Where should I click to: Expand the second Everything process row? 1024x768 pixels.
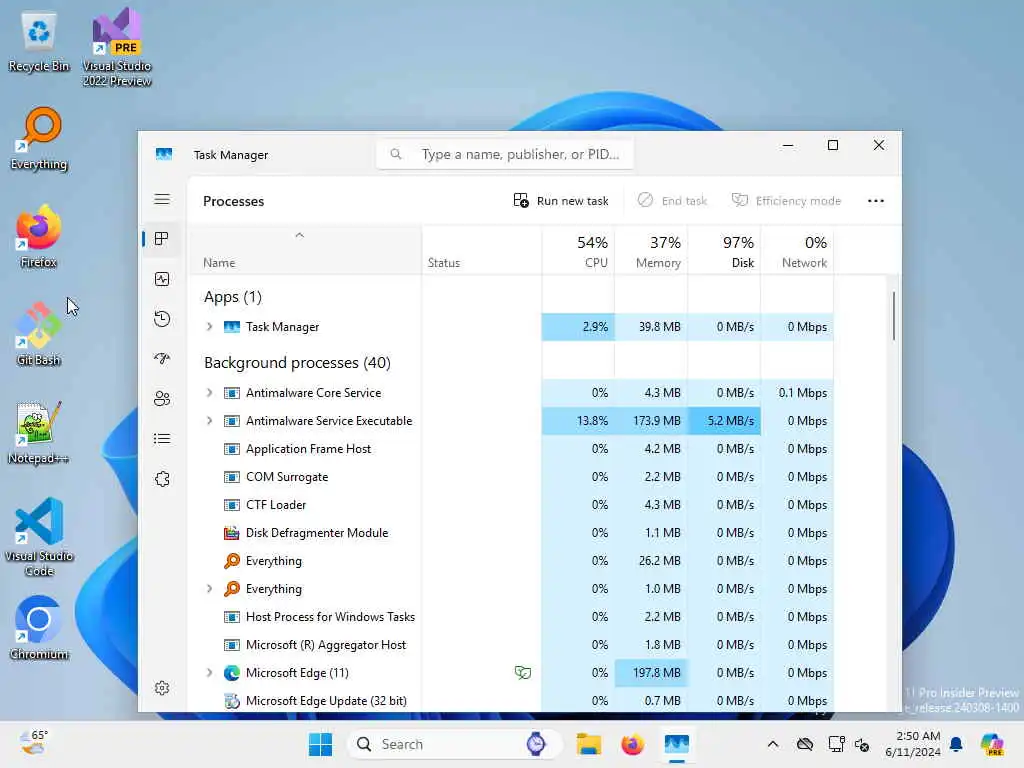click(209, 588)
